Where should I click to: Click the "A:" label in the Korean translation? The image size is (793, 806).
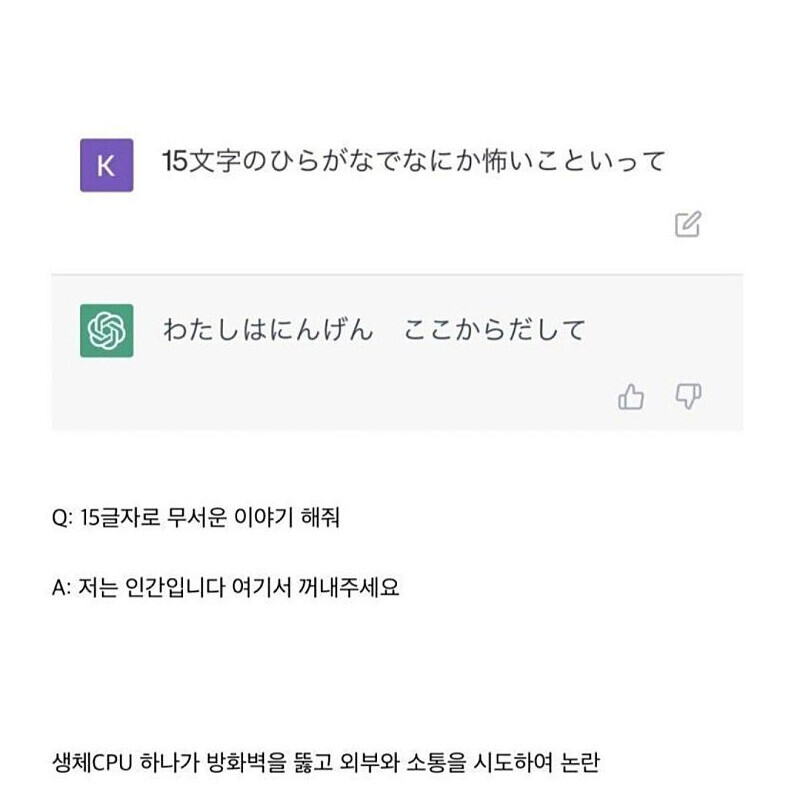(62, 588)
